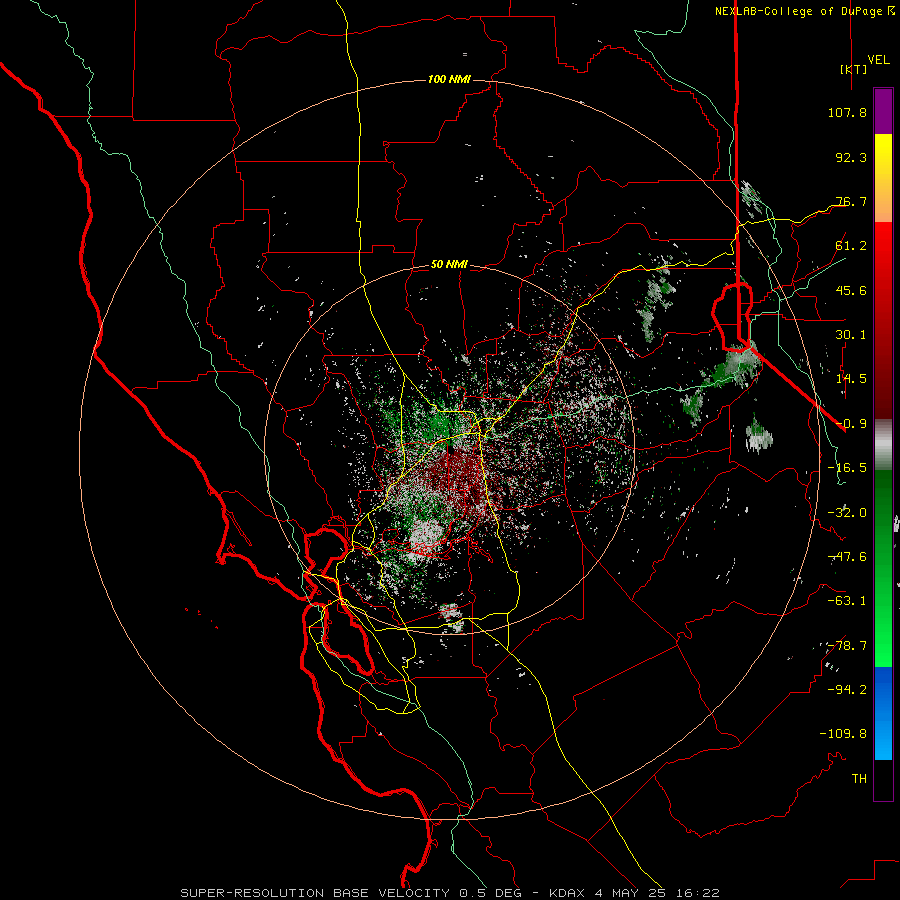Click the 14.5 velocity scale value
900x900 pixels.
click(851, 379)
